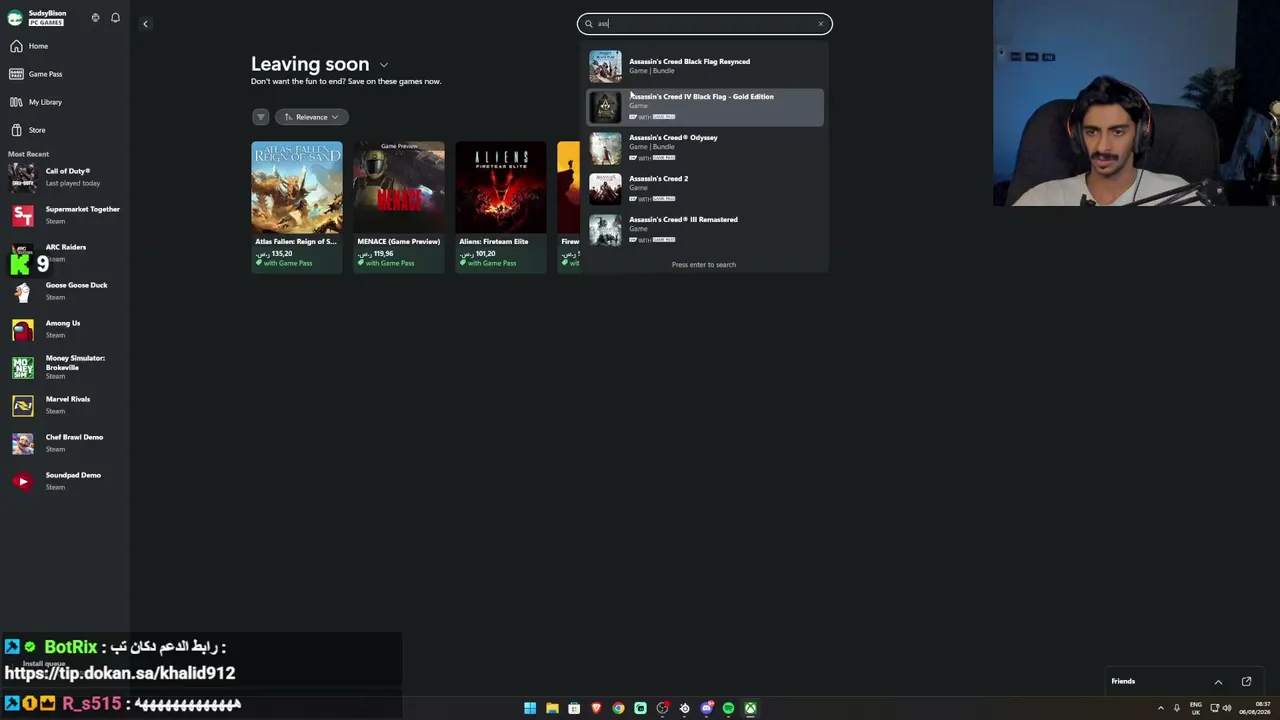
Task: Open Discord from the taskbar
Action: [x=706, y=709]
